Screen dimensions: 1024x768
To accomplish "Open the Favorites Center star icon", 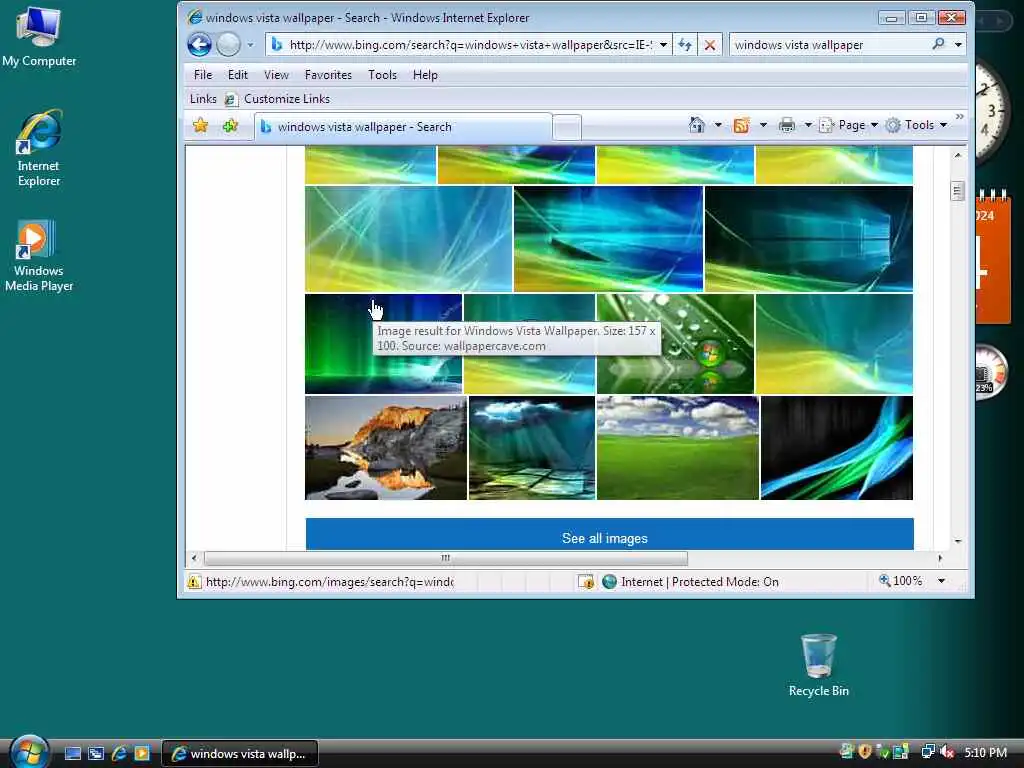I will [200, 125].
